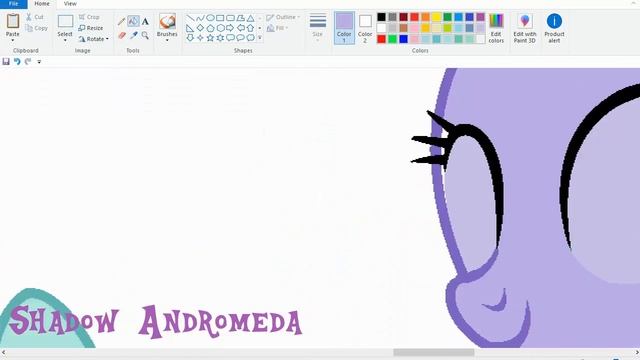Screen dimensions: 640x360
Task: Choose the dark red color swatch
Action: [x=403, y=17]
